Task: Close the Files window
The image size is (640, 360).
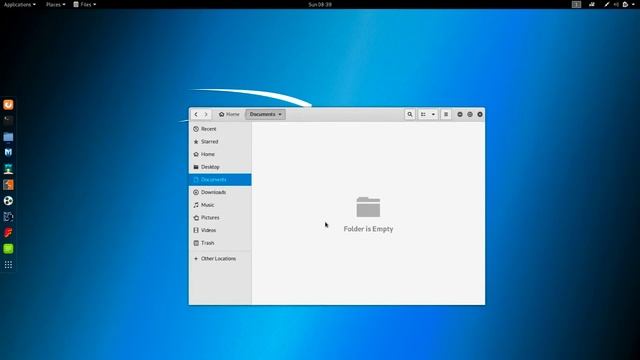Action: pos(480,114)
